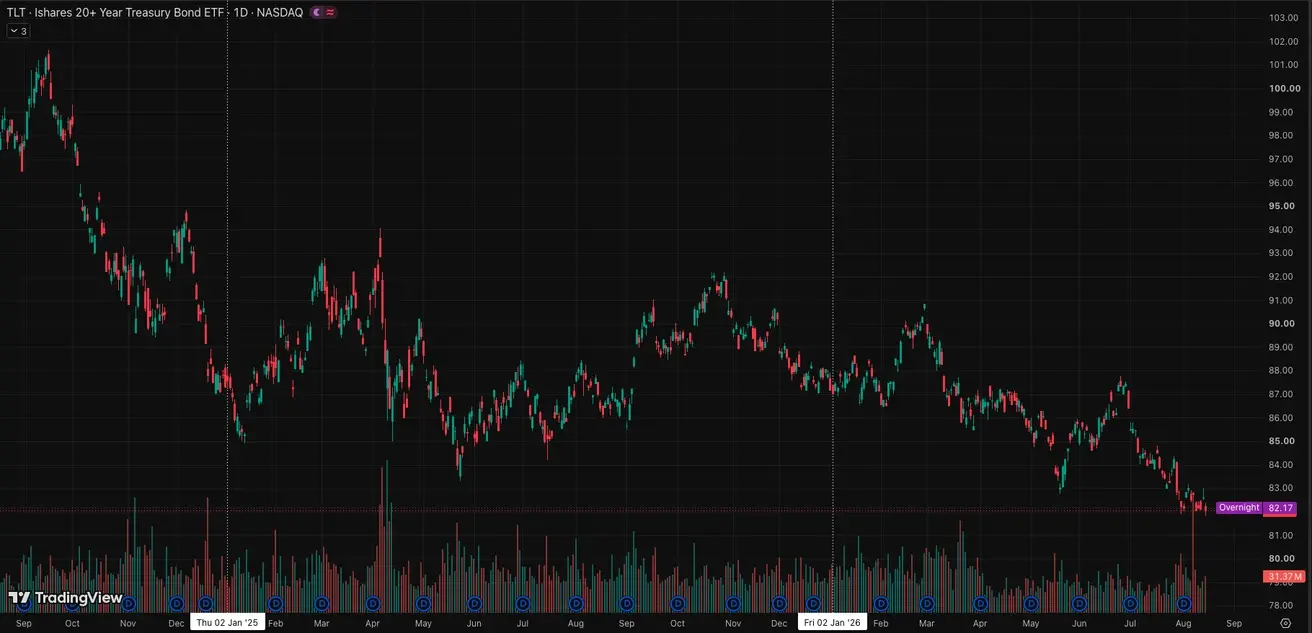Click dividend marker above Sep 2025 label
This screenshot has height=633, width=1312.
click(626, 604)
